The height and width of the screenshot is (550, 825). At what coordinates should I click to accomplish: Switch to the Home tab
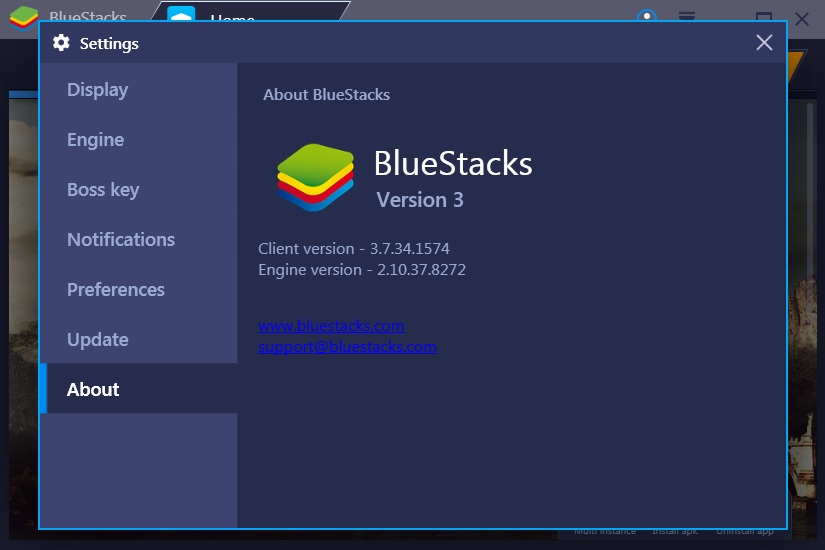click(x=232, y=19)
